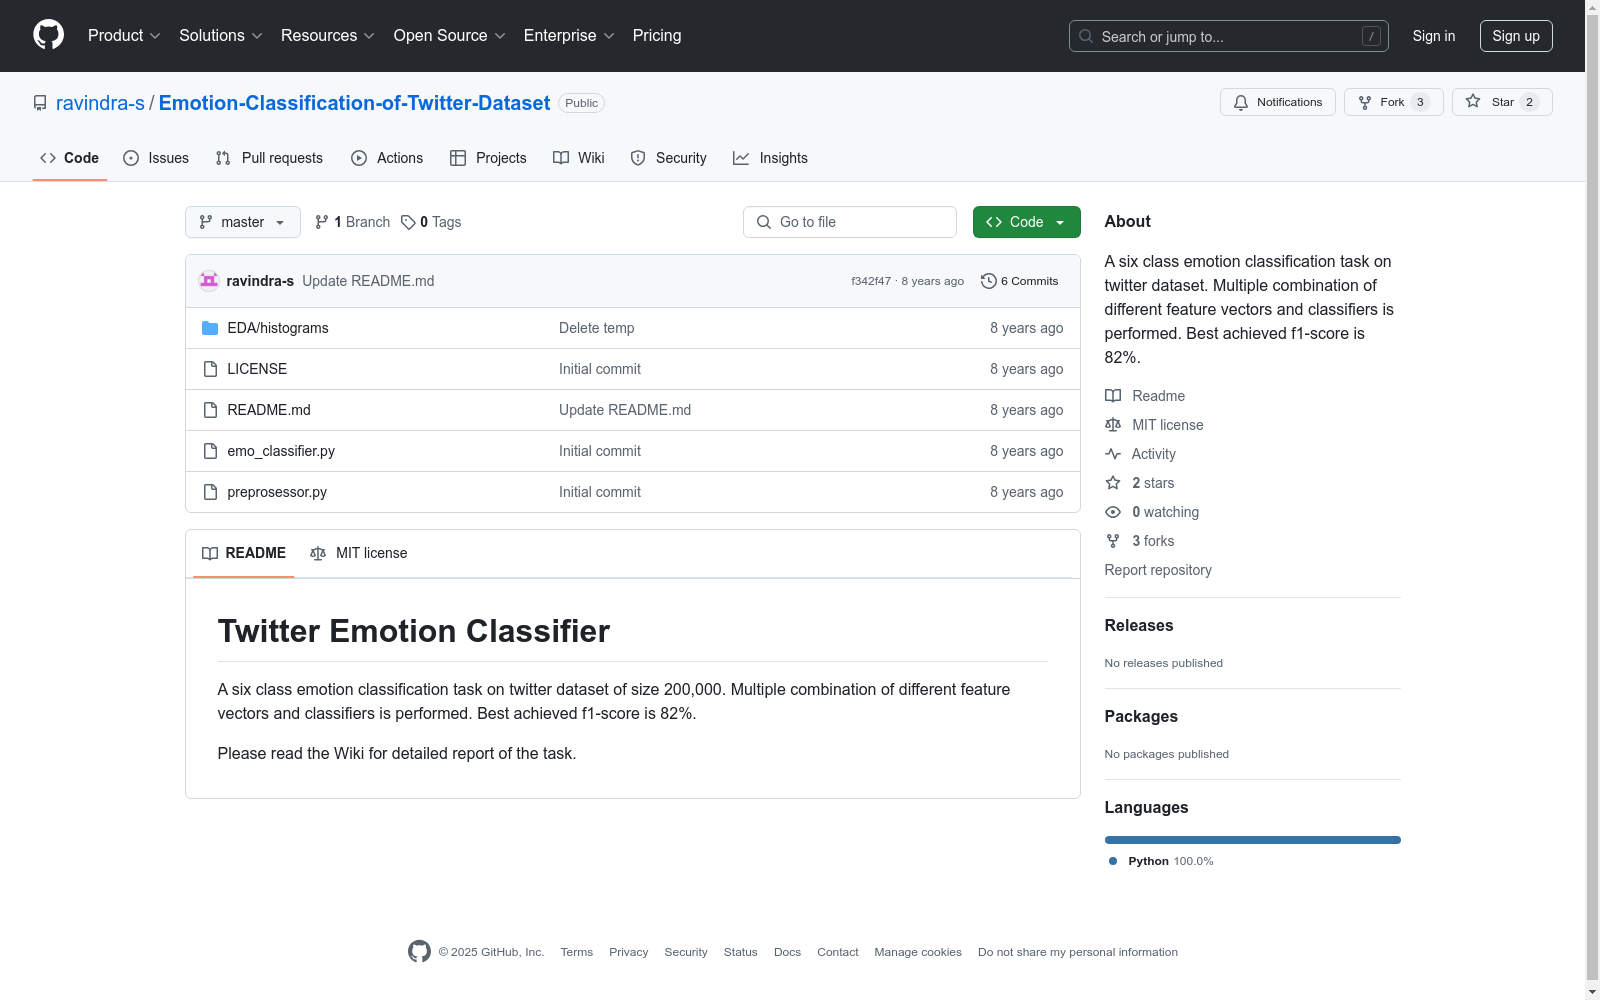1600x1000 pixels.
Task: Open the Enterprise dropdown
Action: [569, 36]
